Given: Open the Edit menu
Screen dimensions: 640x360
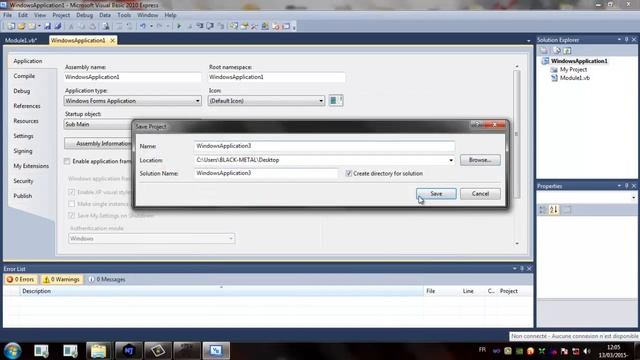Looking at the screenshot, I should tap(23, 15).
